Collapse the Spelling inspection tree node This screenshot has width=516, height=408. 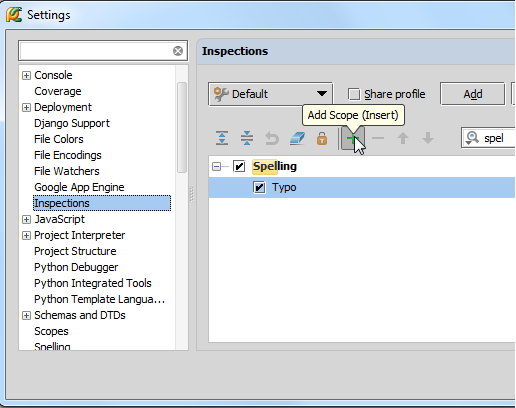(216, 166)
